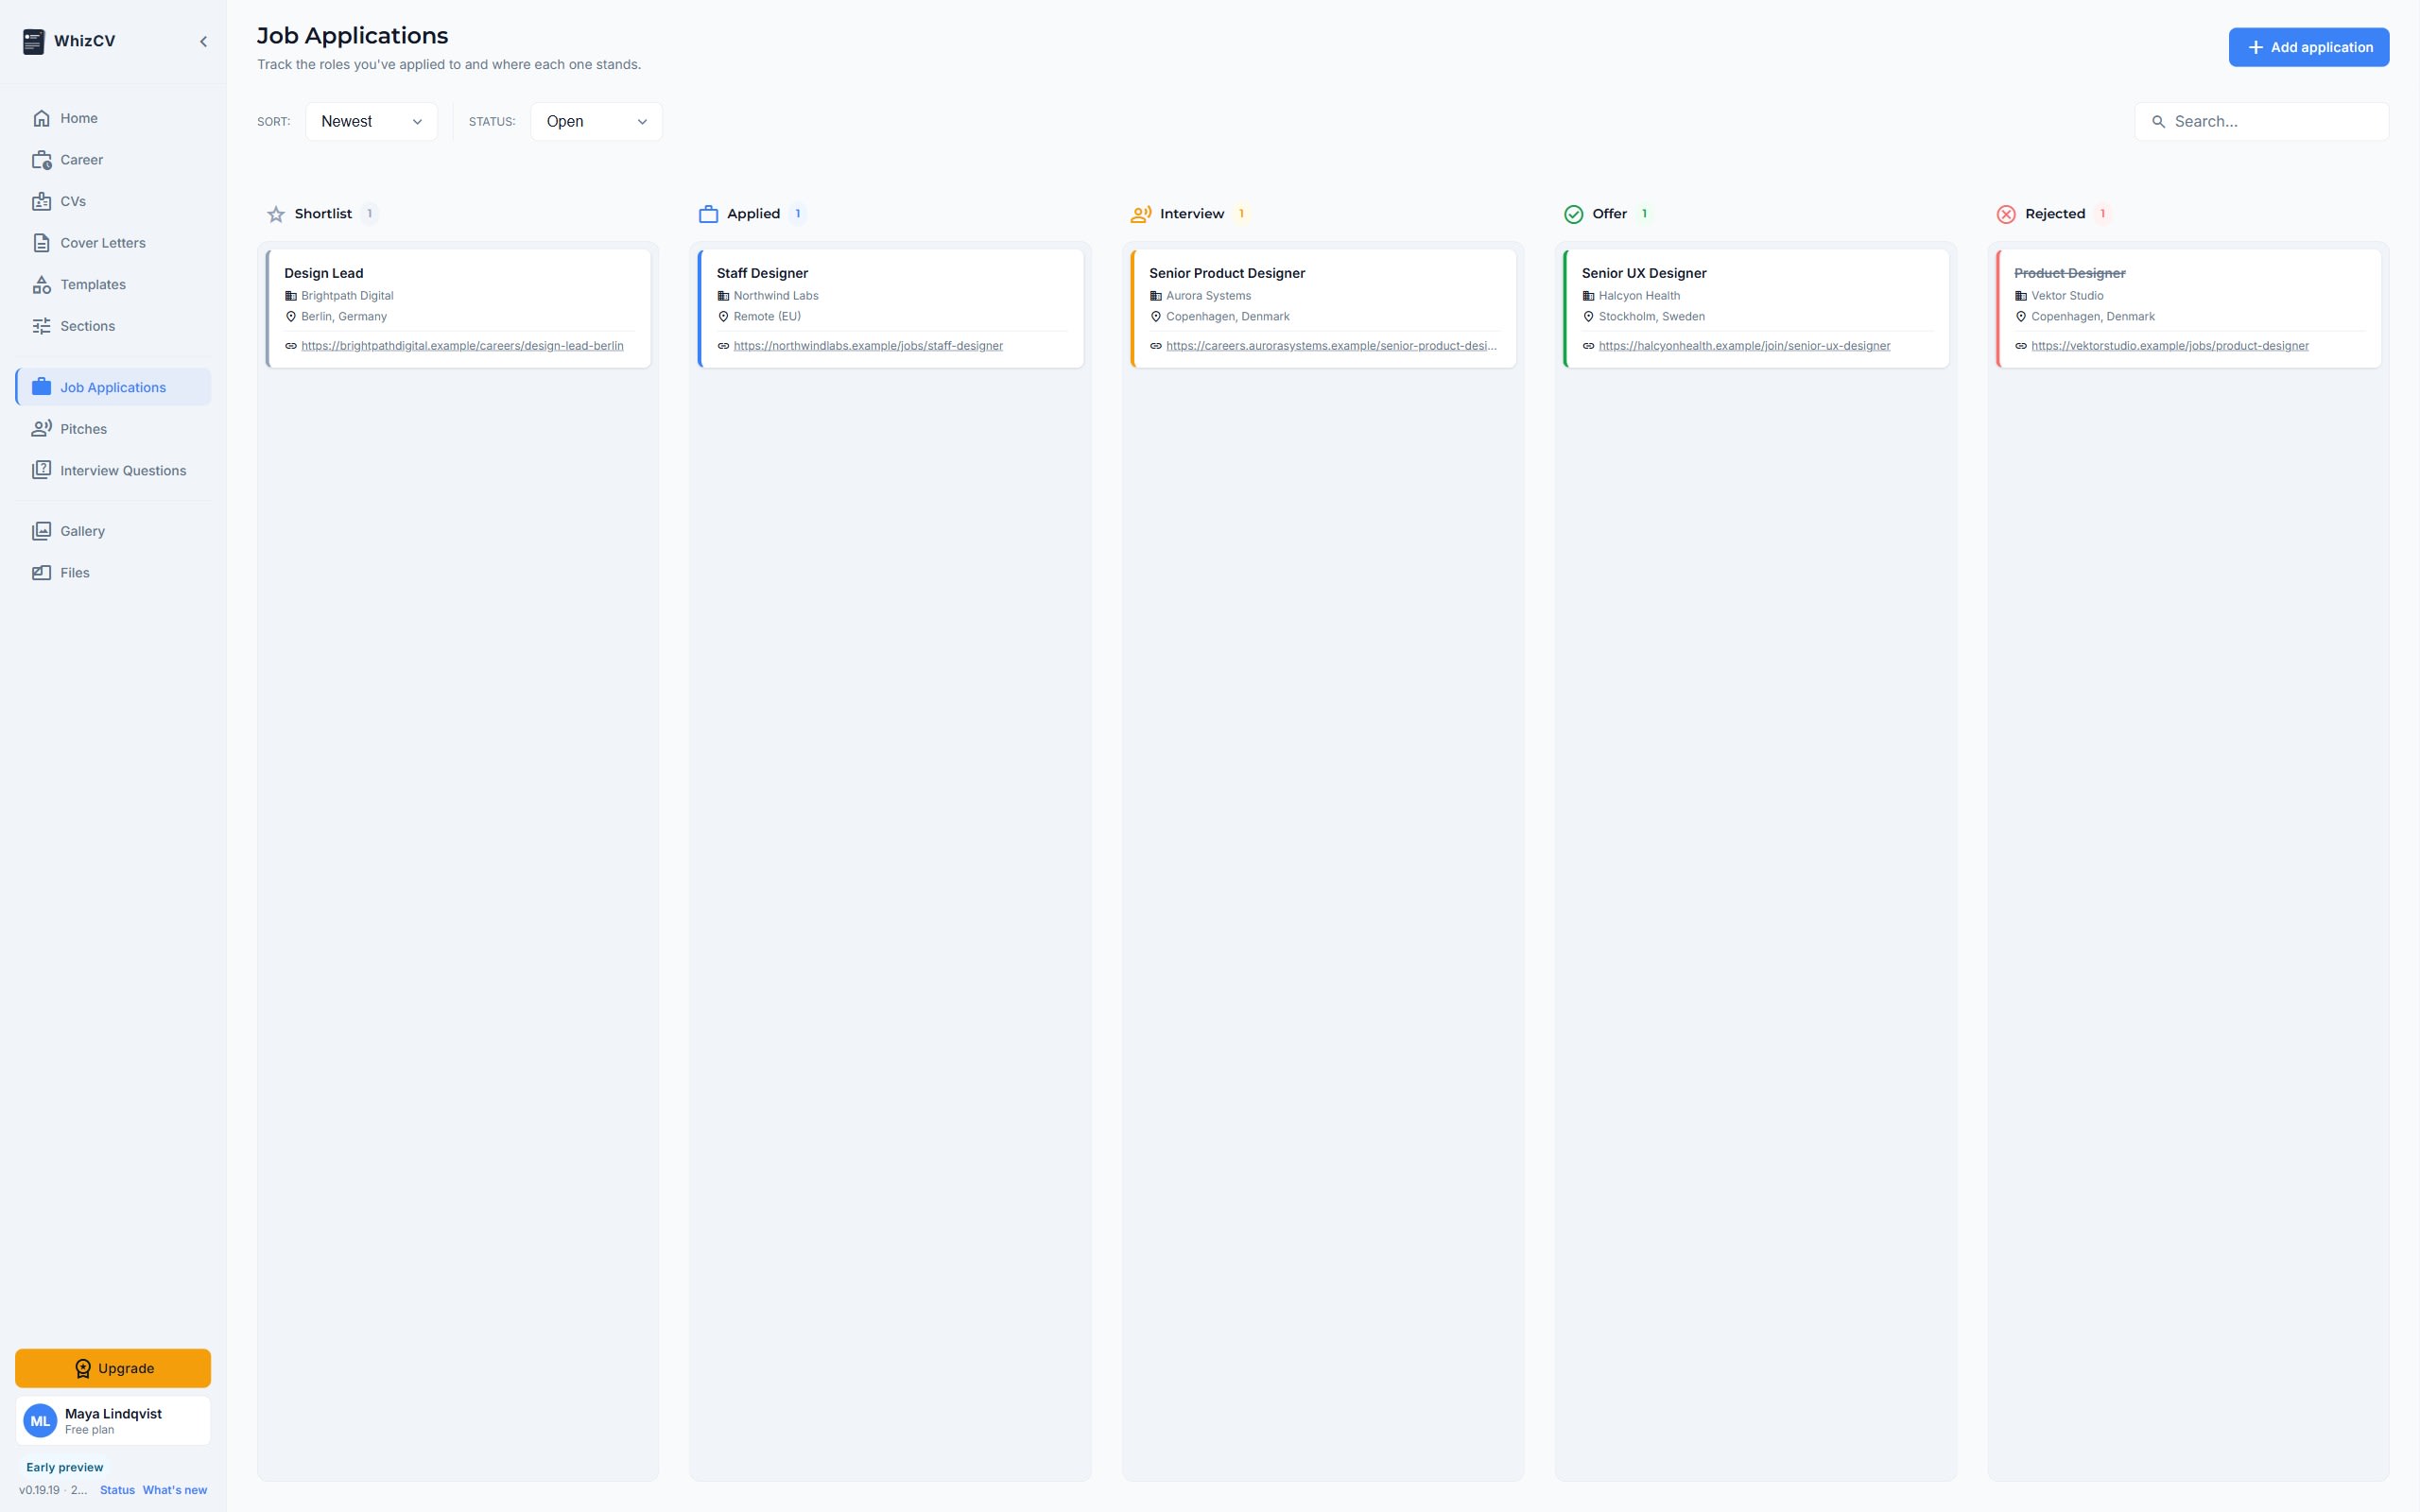This screenshot has width=2420, height=1512.
Task: Click the link icon on Design Lead card
Action: pos(291,346)
